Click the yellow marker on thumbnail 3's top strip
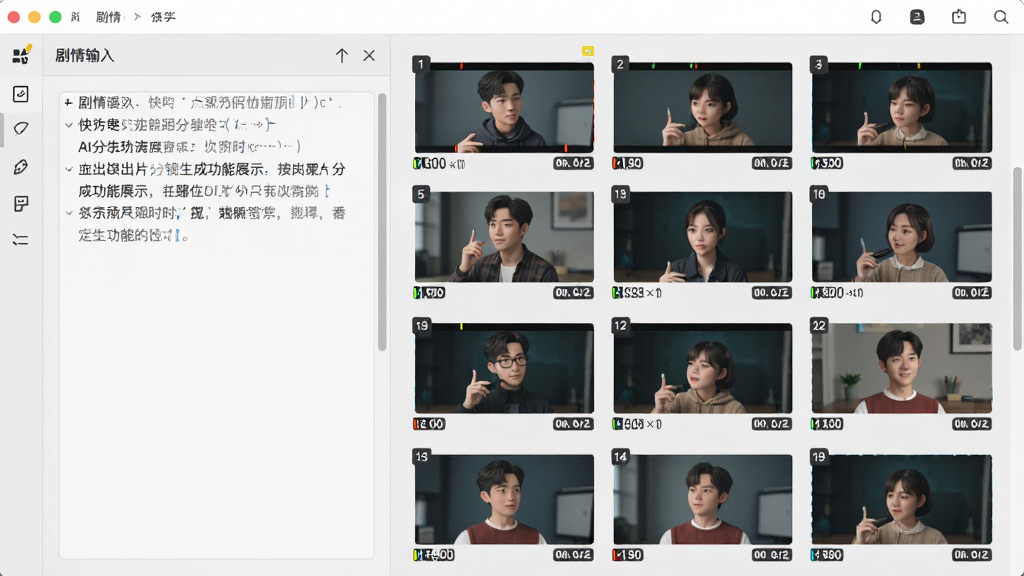This screenshot has width=1024, height=576. click(x=918, y=66)
